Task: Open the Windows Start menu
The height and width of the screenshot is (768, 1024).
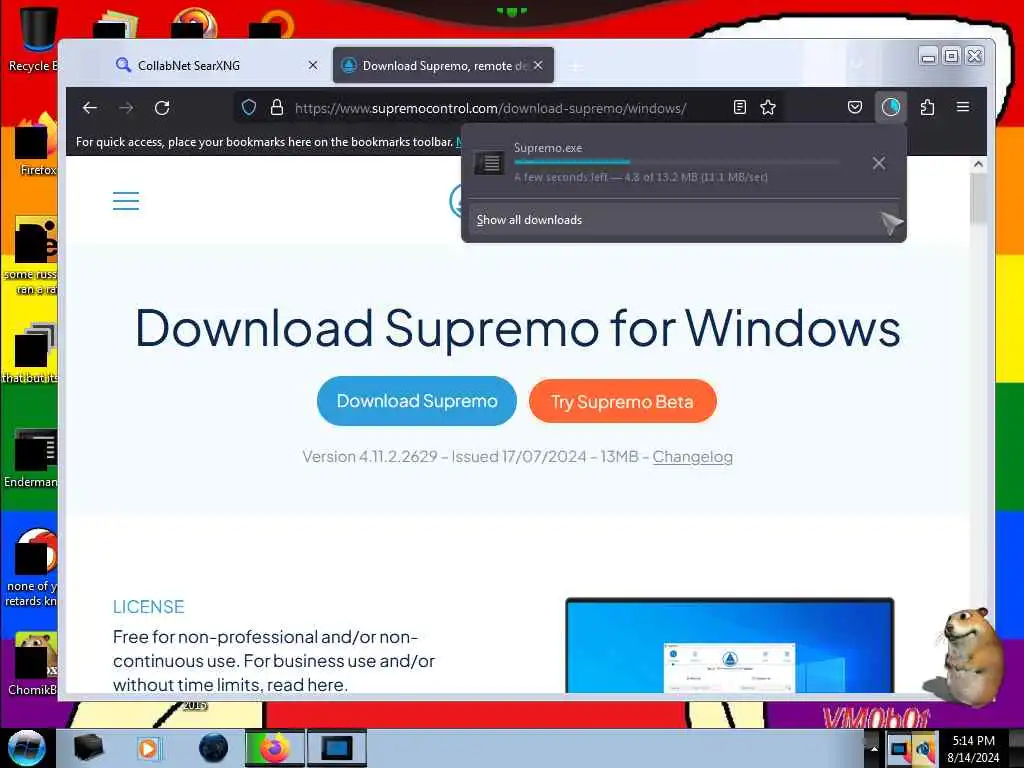Action: 26,748
